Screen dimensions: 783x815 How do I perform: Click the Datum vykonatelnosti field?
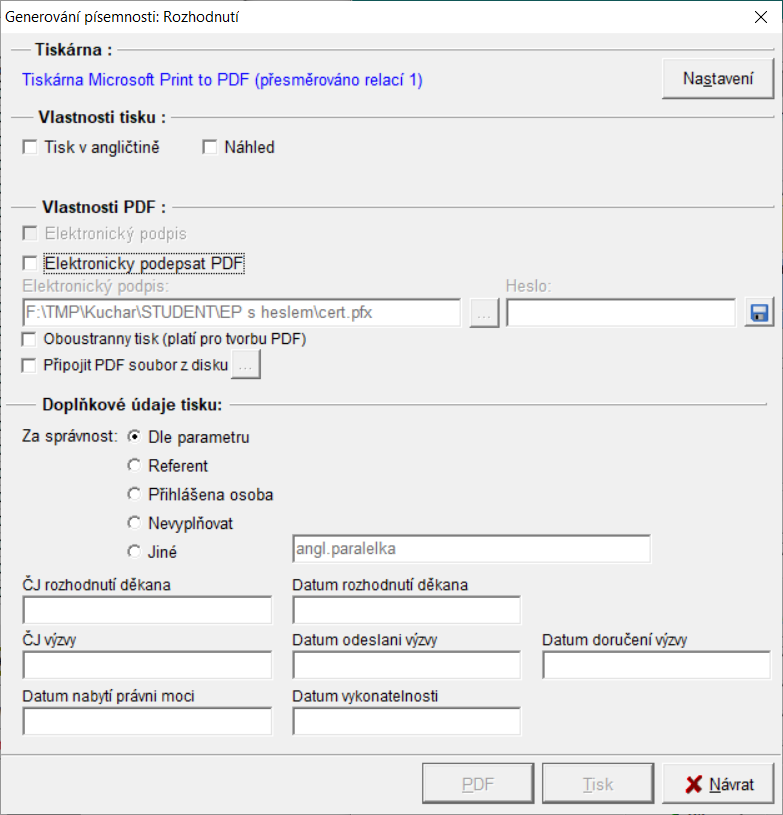[407, 722]
